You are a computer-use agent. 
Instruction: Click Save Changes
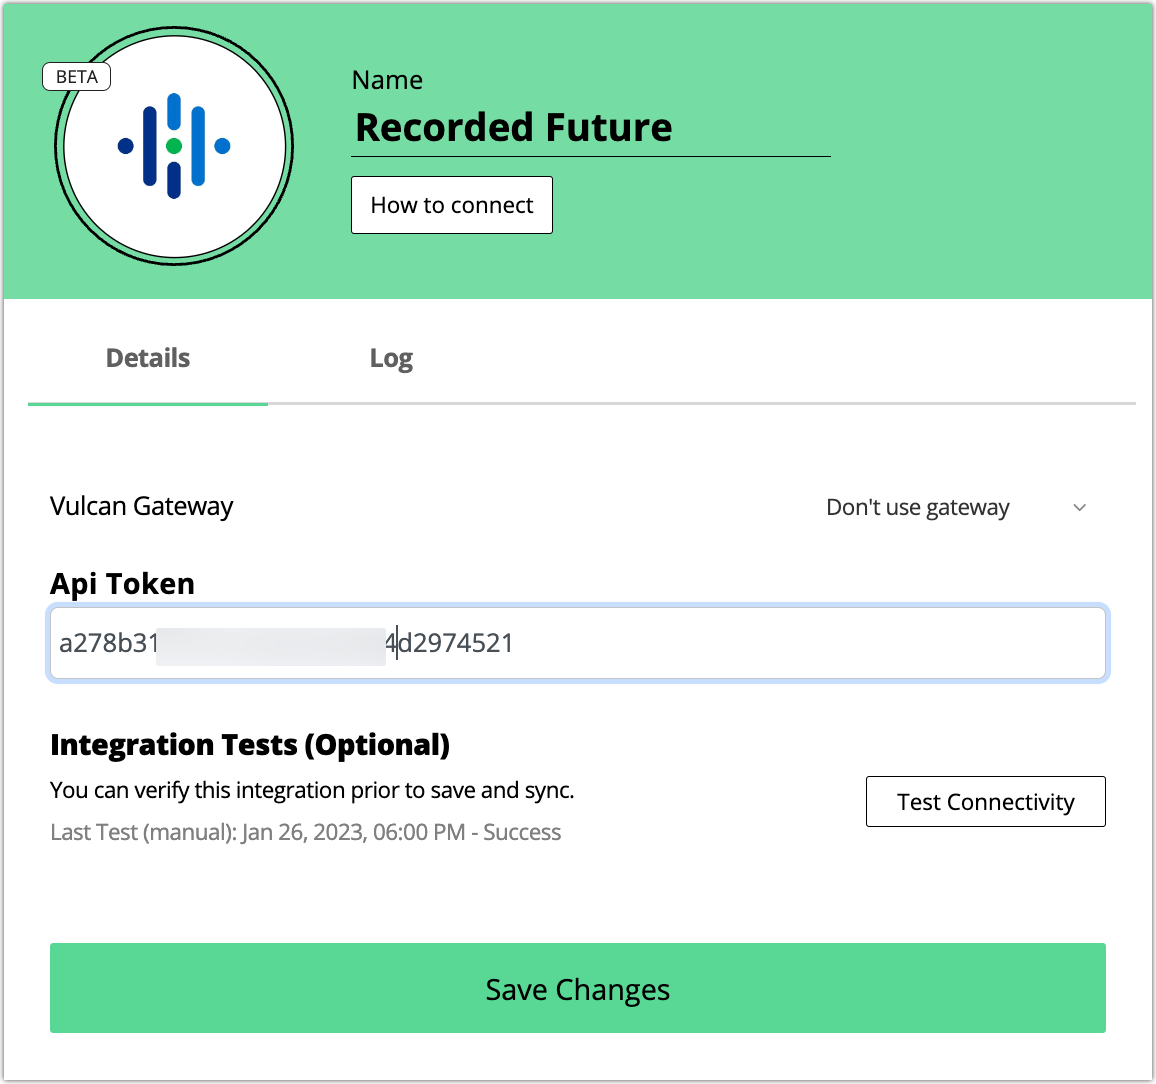coord(578,988)
